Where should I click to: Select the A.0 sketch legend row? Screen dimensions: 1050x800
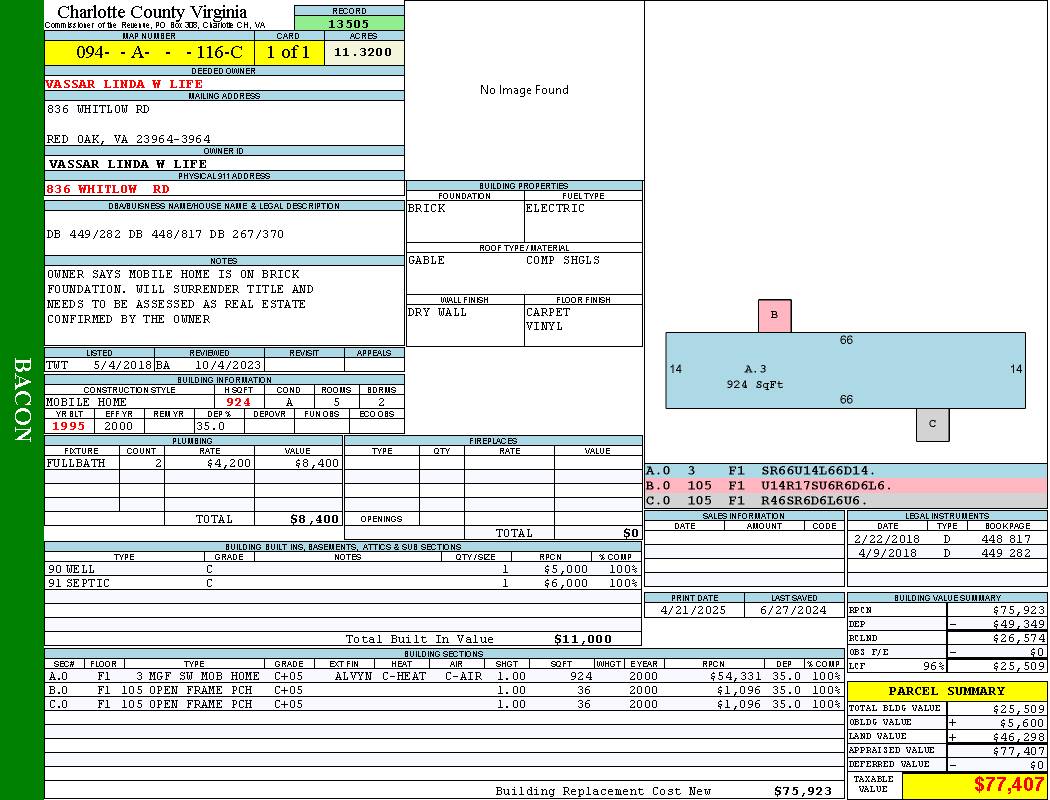845,470
